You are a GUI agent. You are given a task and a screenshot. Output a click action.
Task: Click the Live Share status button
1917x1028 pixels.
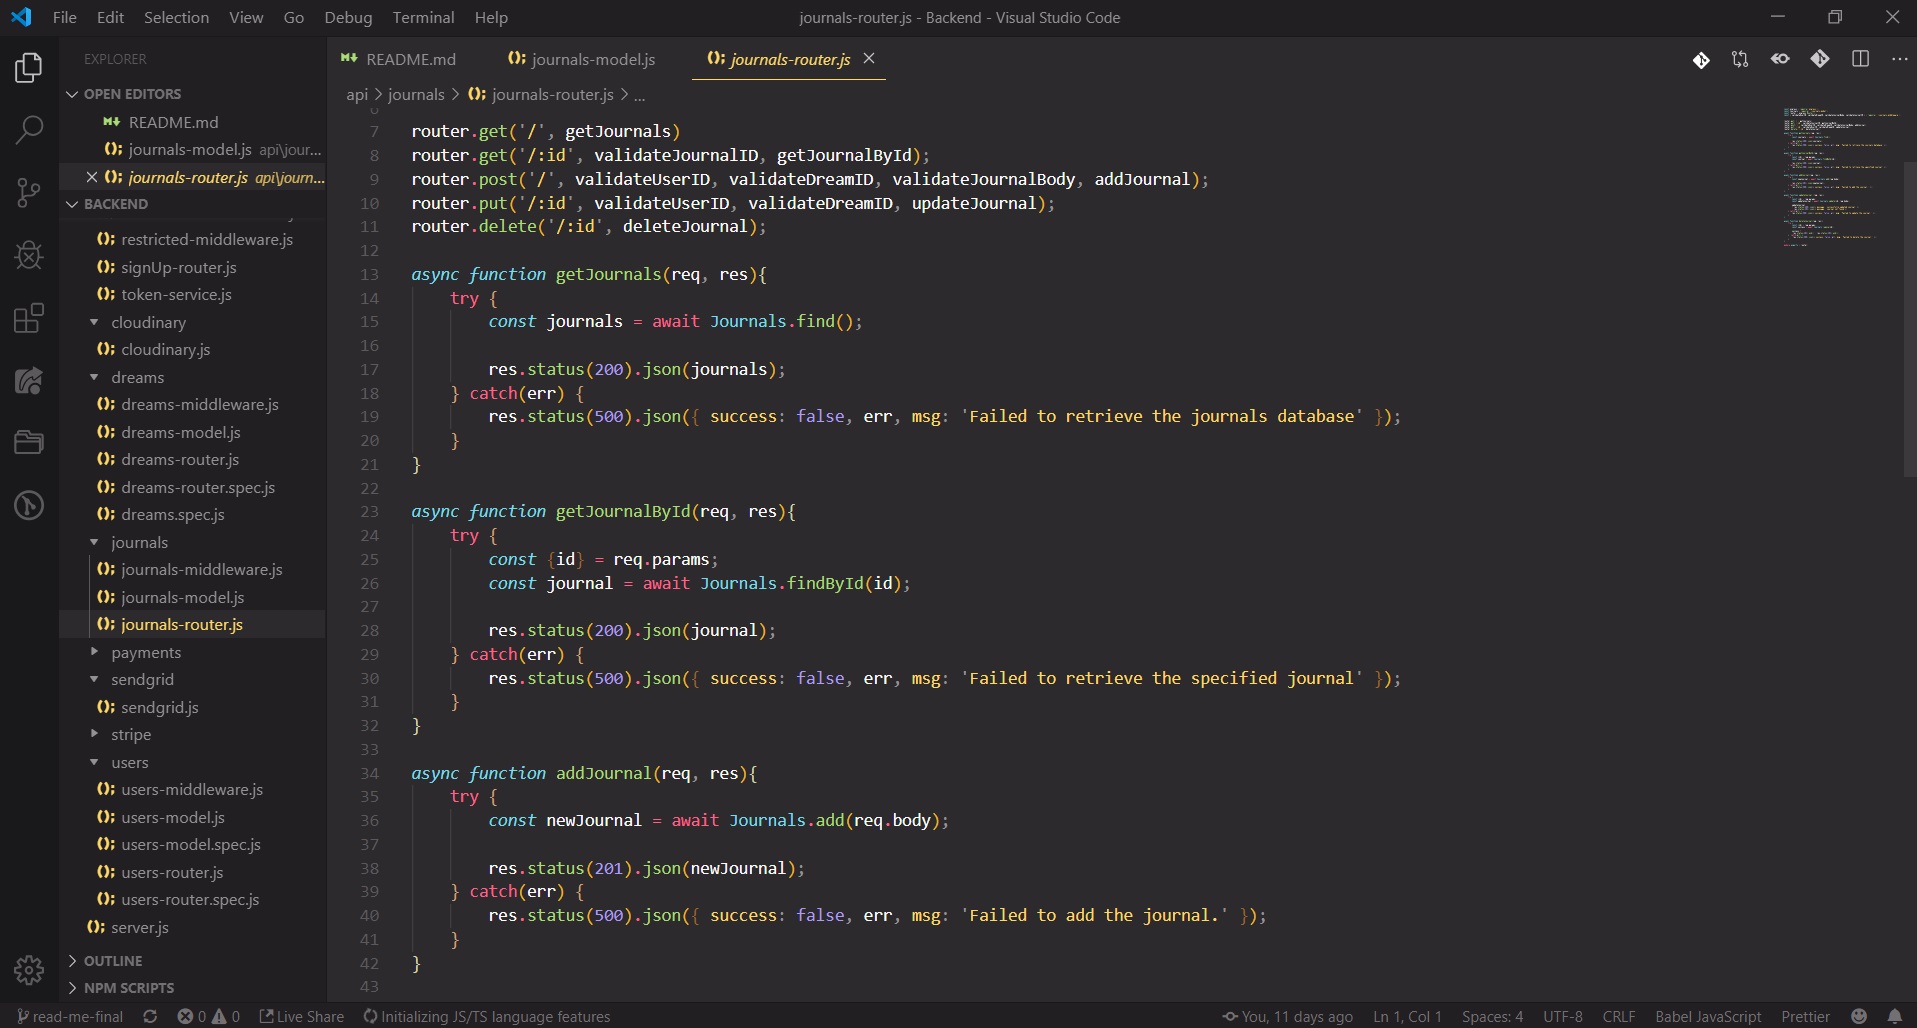tap(302, 1016)
